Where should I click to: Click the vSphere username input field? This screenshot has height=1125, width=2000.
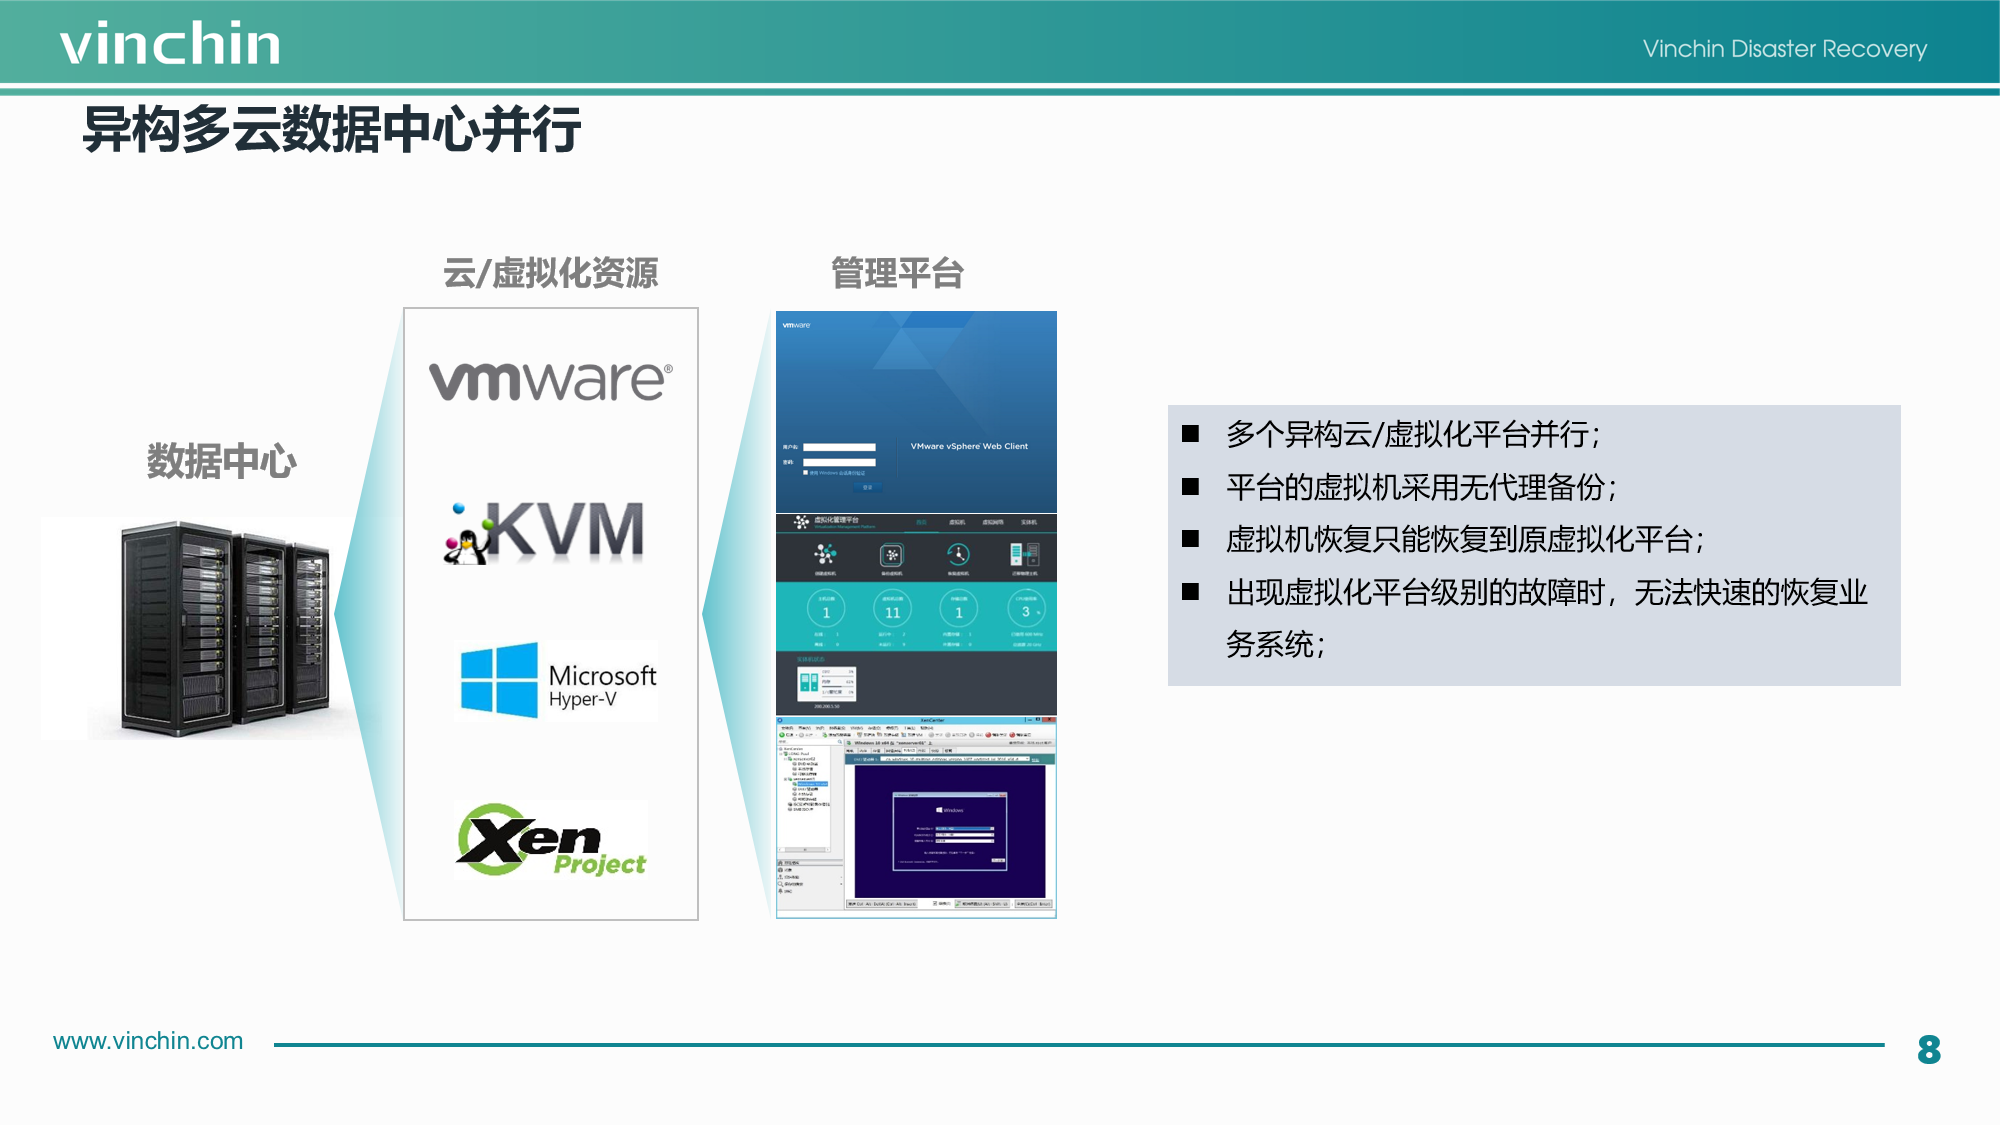click(839, 447)
